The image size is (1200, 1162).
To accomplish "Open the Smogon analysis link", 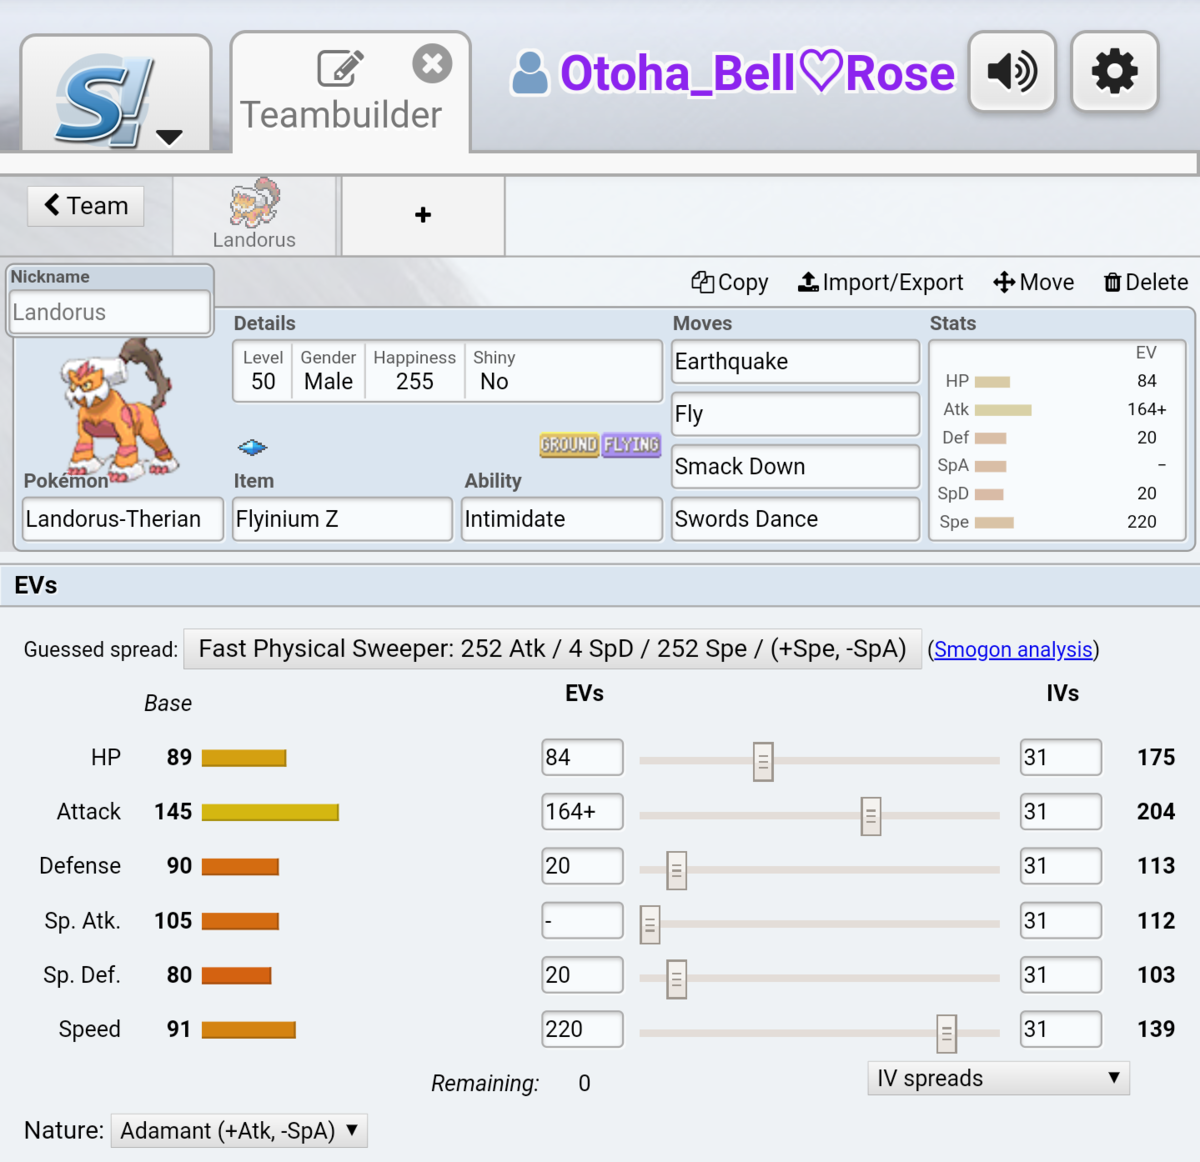I will tap(1013, 650).
